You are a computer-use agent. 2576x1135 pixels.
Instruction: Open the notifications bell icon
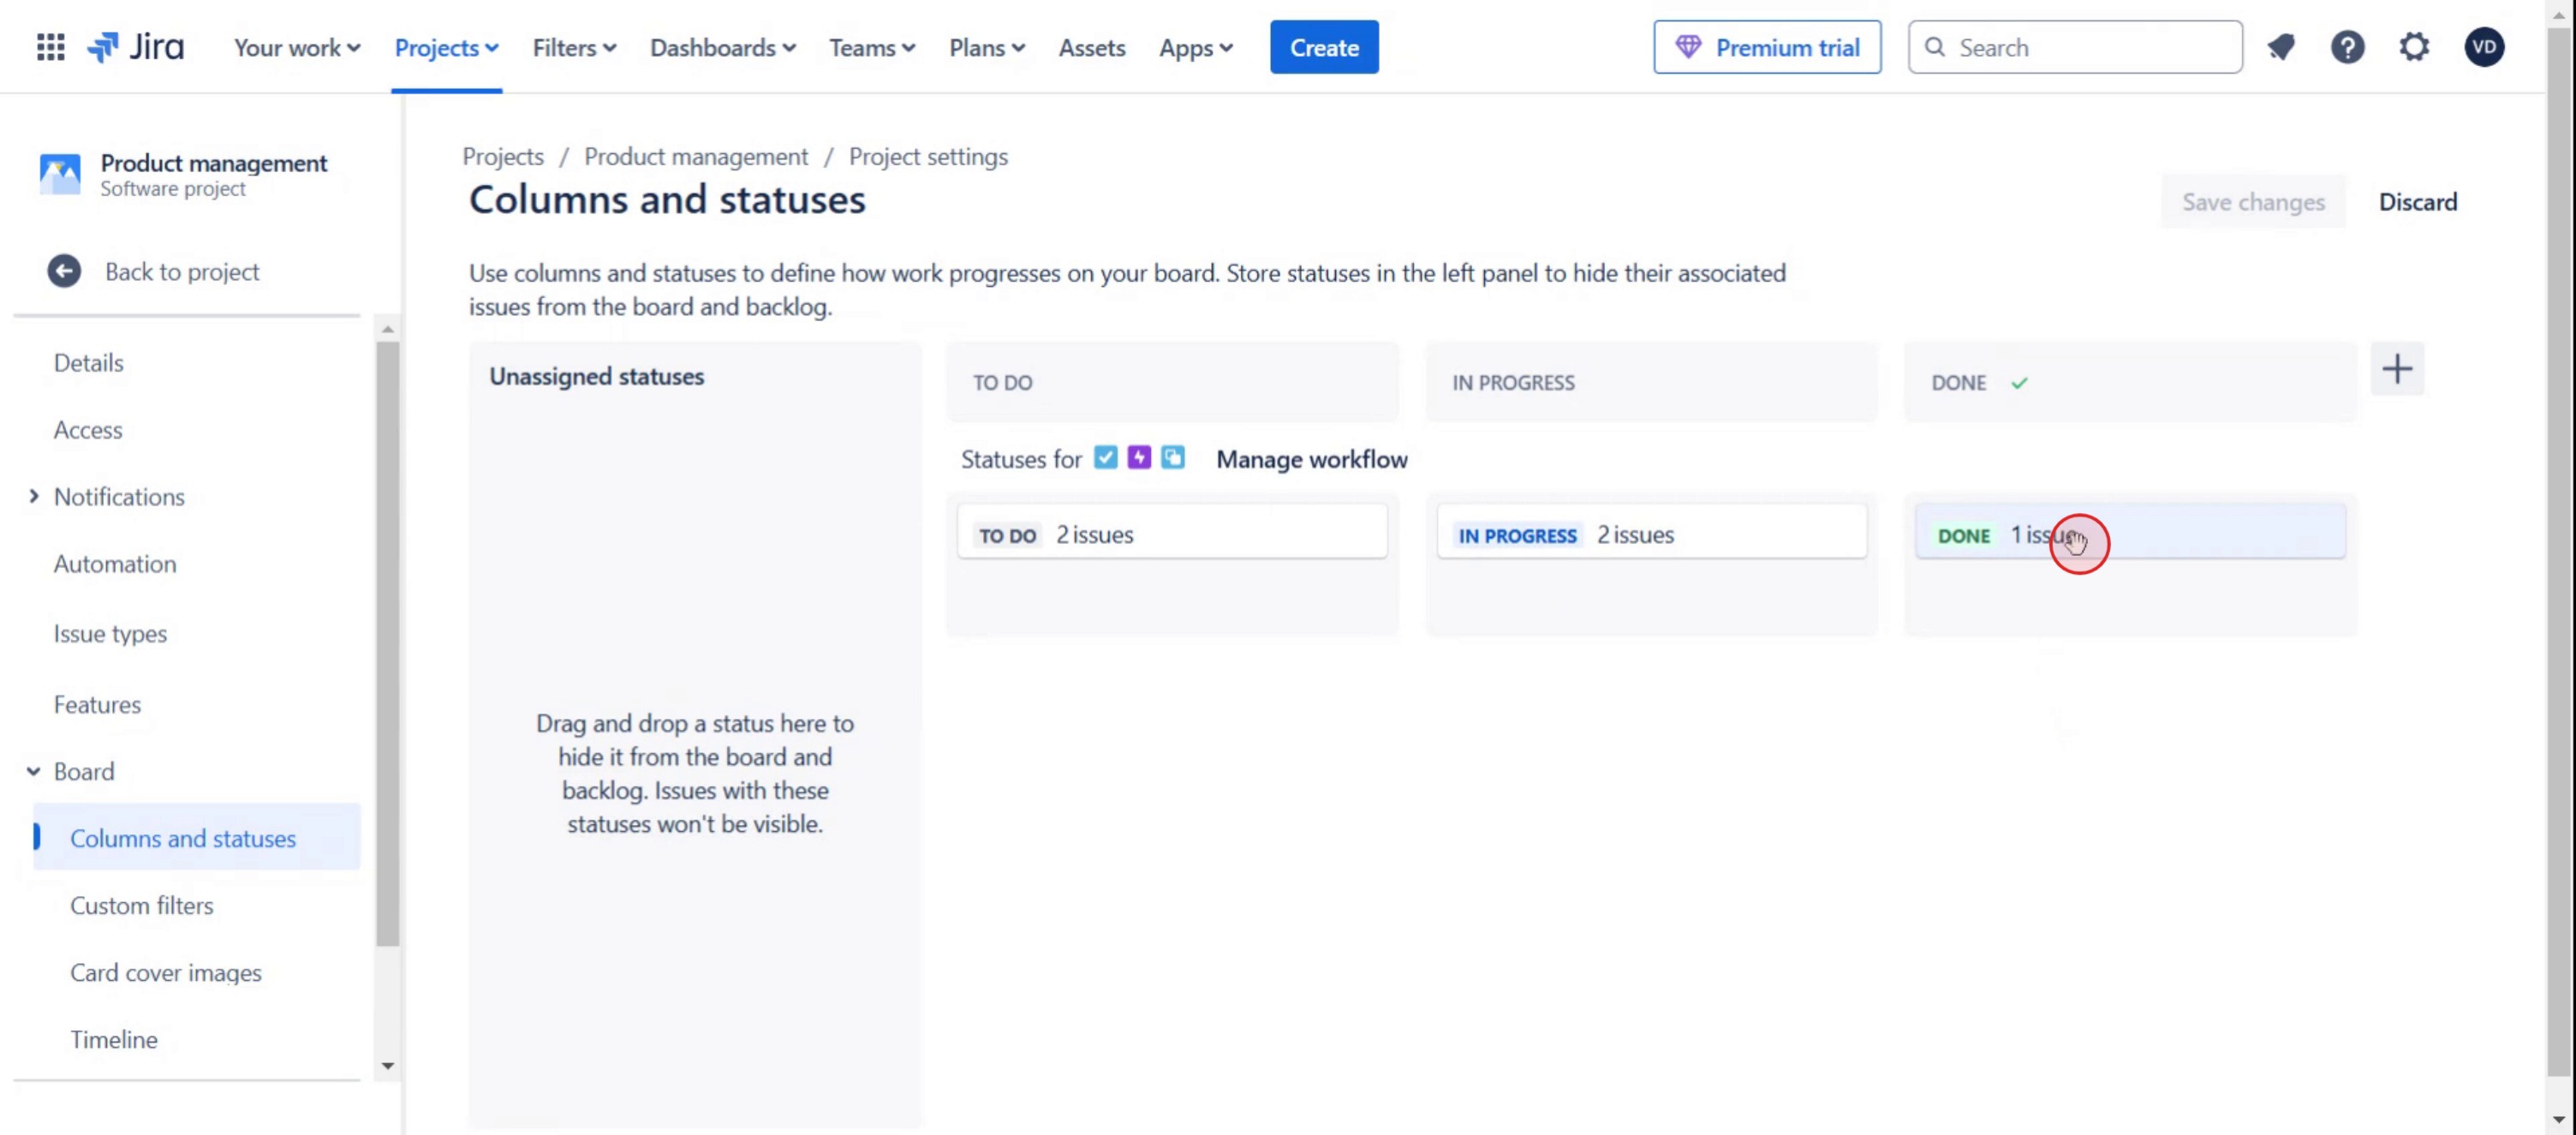(2280, 47)
